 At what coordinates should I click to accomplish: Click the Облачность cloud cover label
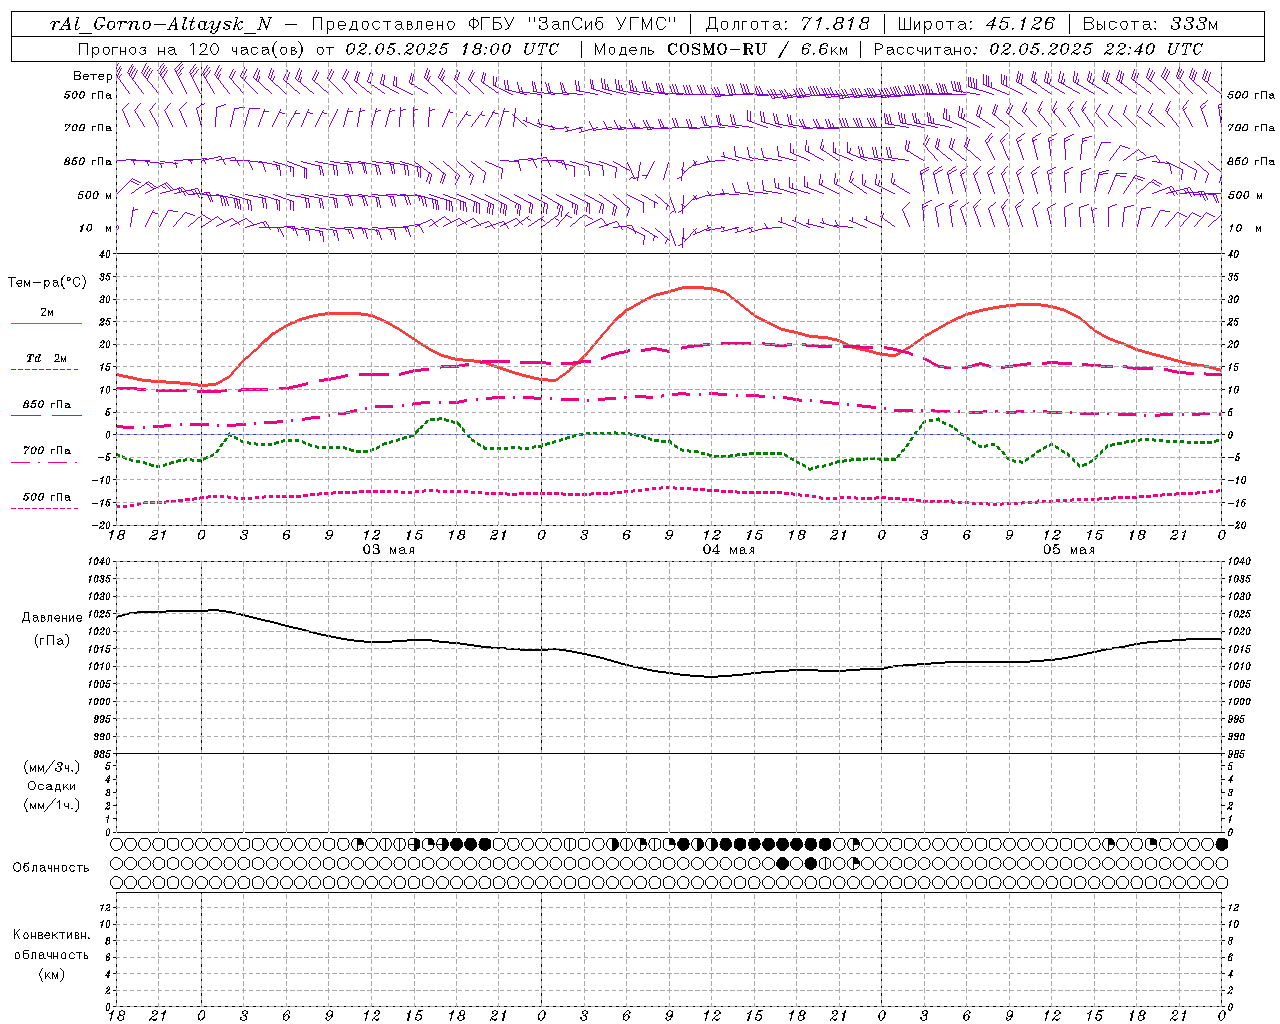click(51, 868)
